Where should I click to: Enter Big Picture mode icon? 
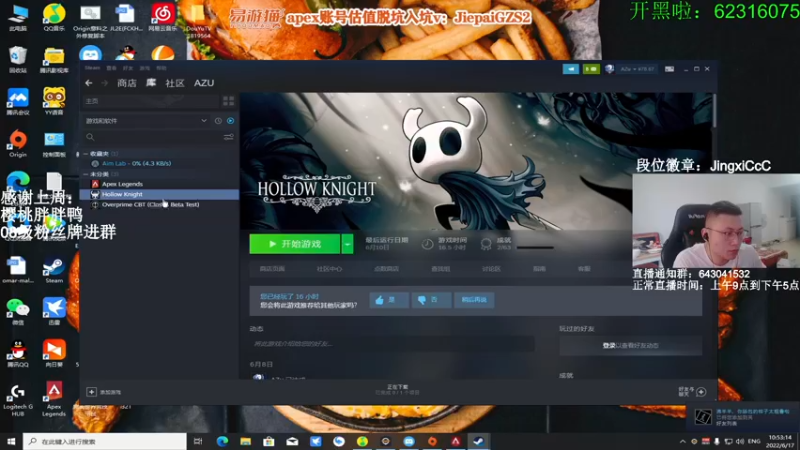tap(669, 69)
